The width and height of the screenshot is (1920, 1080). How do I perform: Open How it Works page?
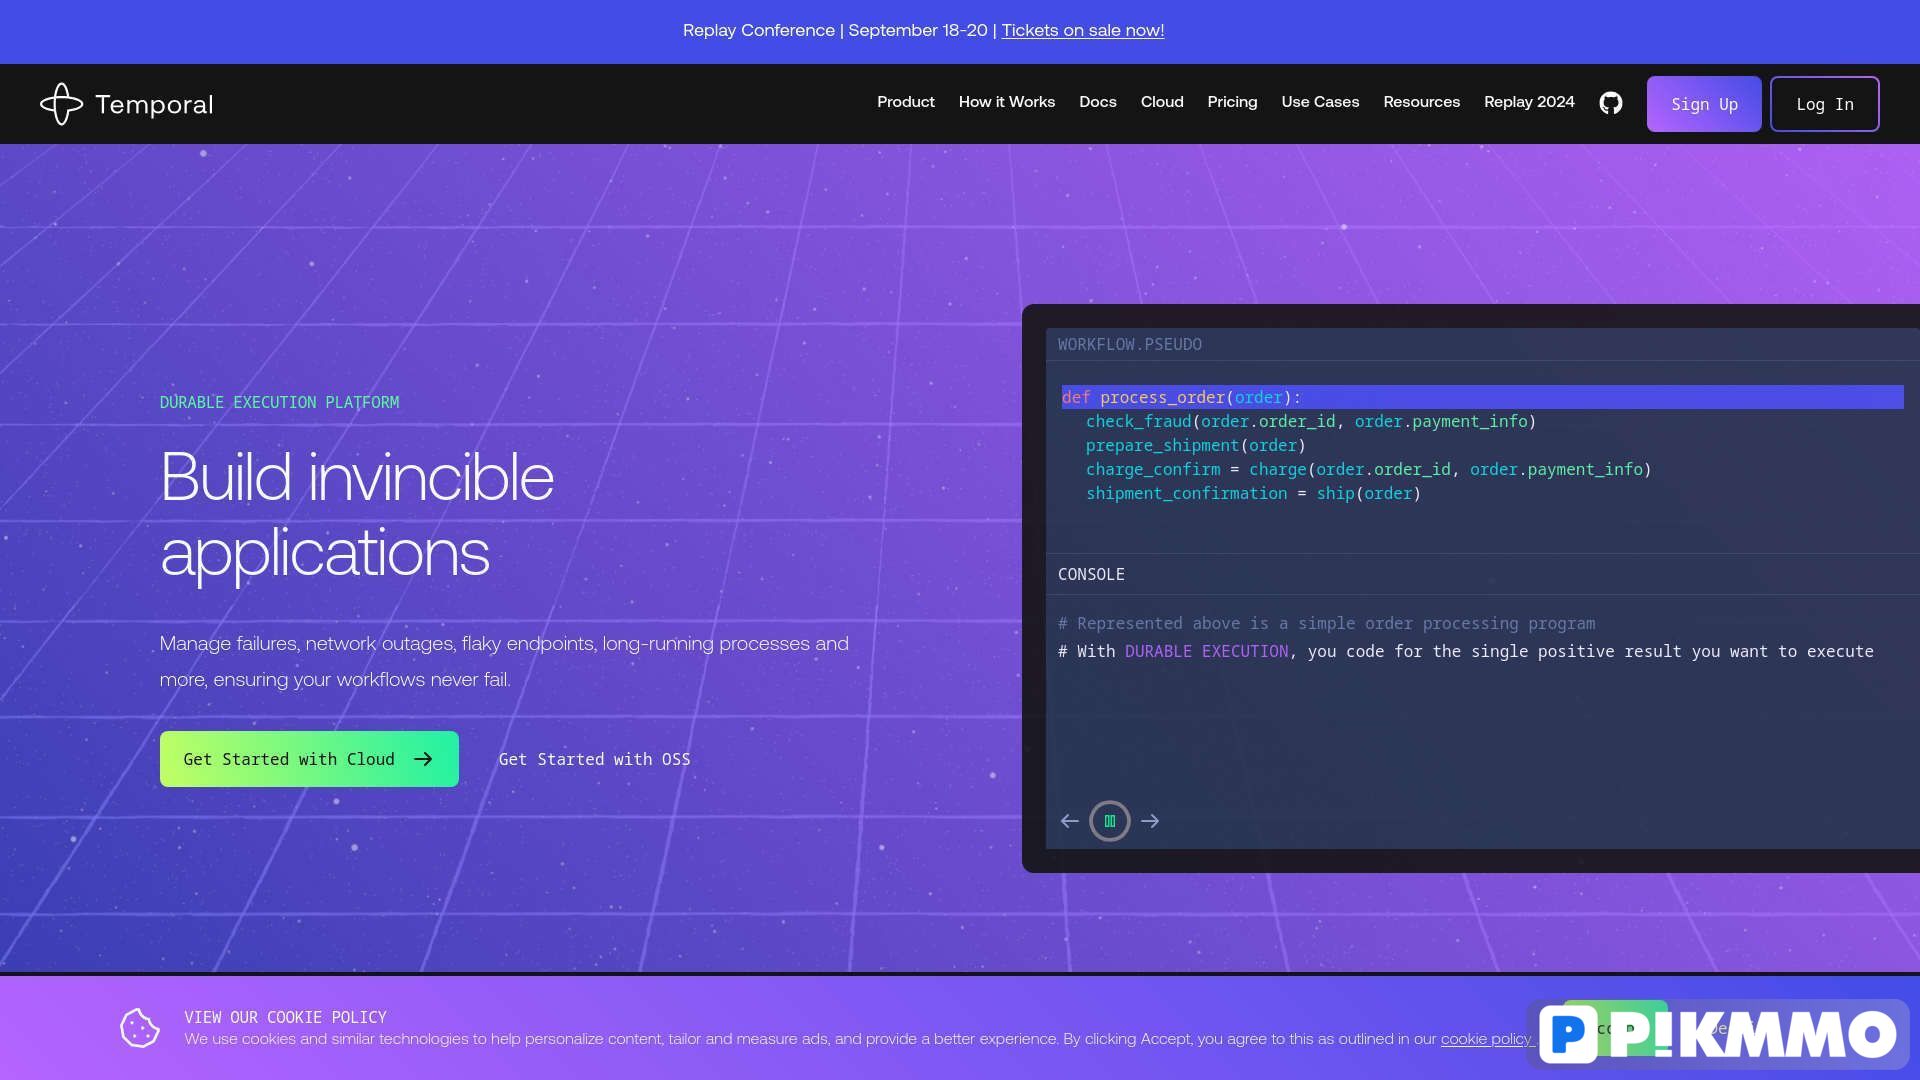pyautogui.click(x=1007, y=102)
